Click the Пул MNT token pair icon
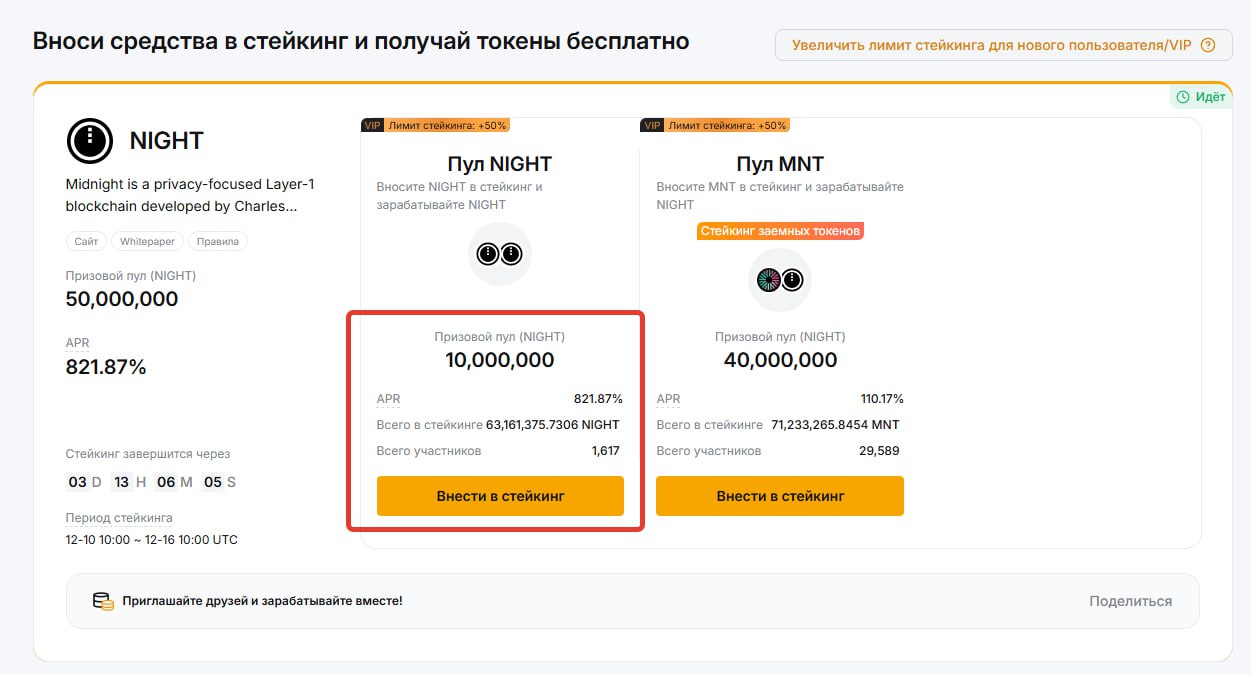The width and height of the screenshot is (1251, 674). [780, 280]
